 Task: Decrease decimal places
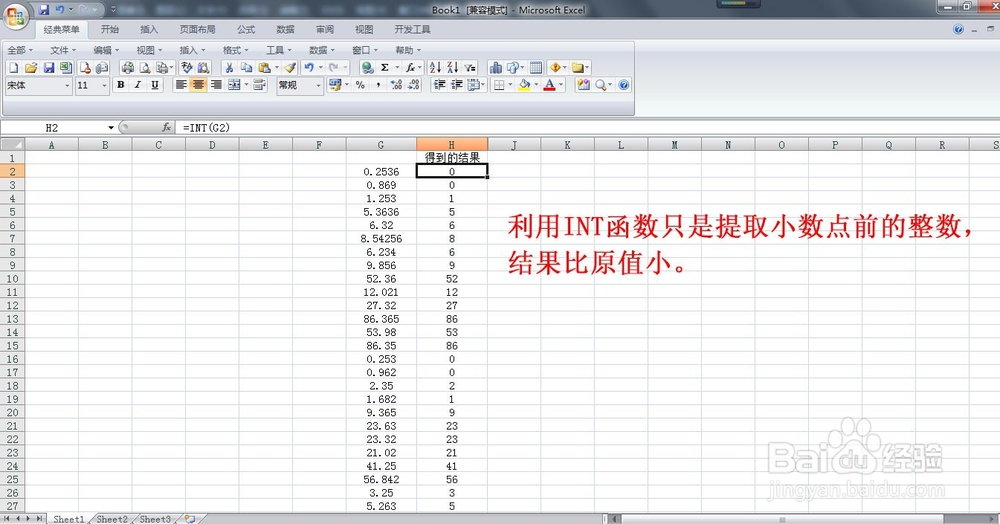tap(414, 85)
